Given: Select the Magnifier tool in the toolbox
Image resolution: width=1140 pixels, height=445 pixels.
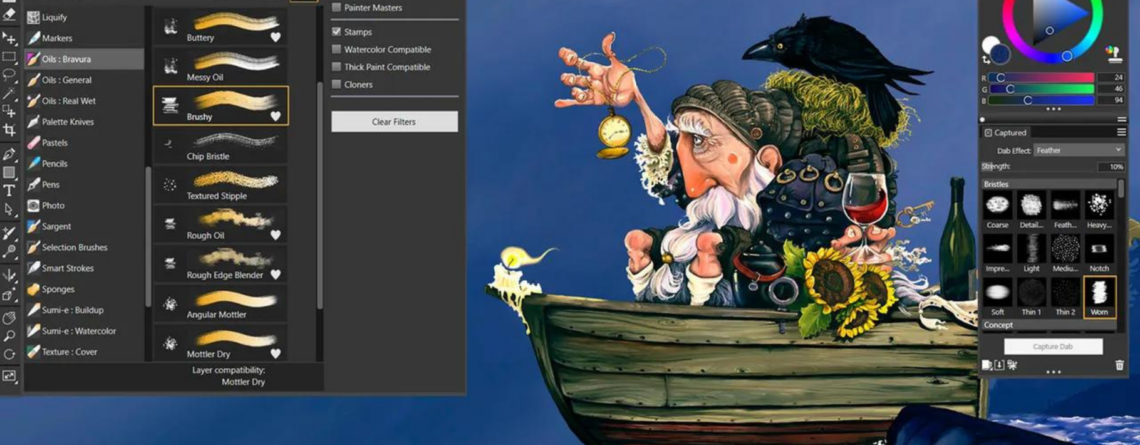Looking at the screenshot, I should point(9,337).
